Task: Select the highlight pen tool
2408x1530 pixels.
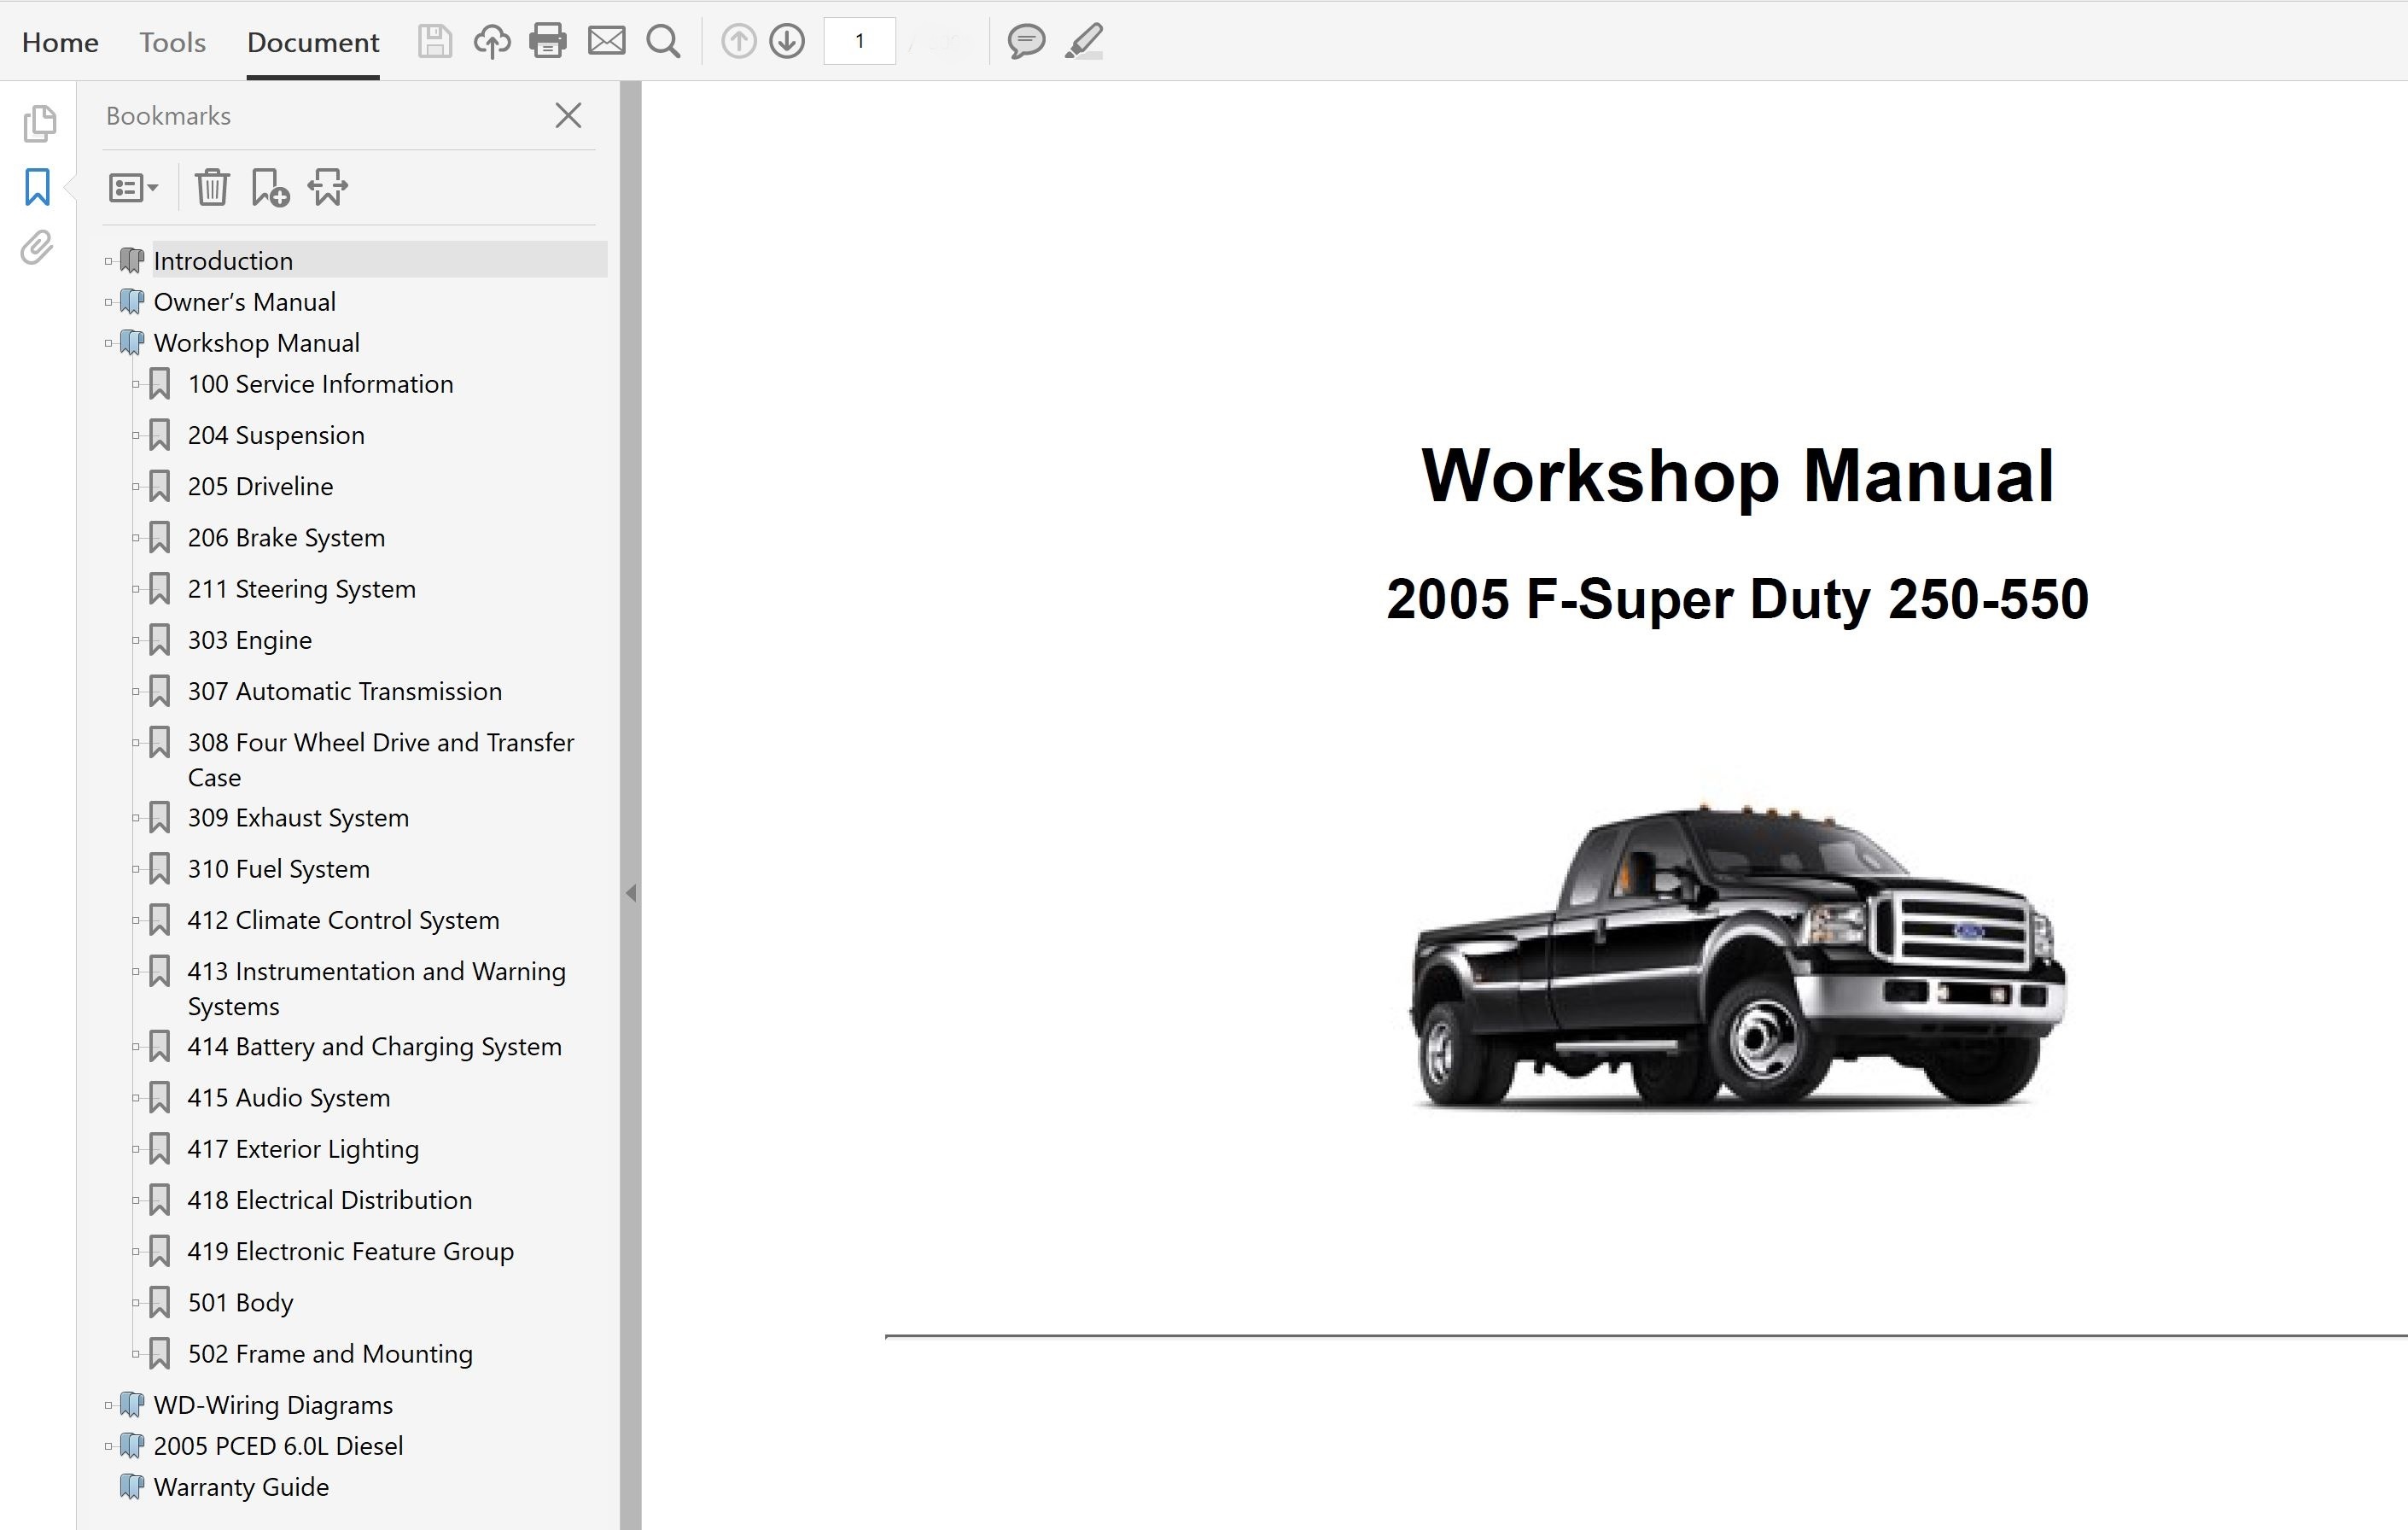Action: coord(1083,41)
